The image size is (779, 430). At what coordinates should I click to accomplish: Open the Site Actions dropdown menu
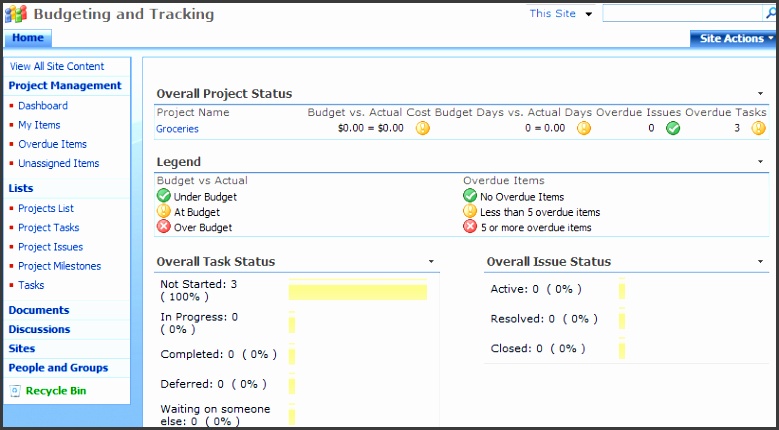point(733,38)
